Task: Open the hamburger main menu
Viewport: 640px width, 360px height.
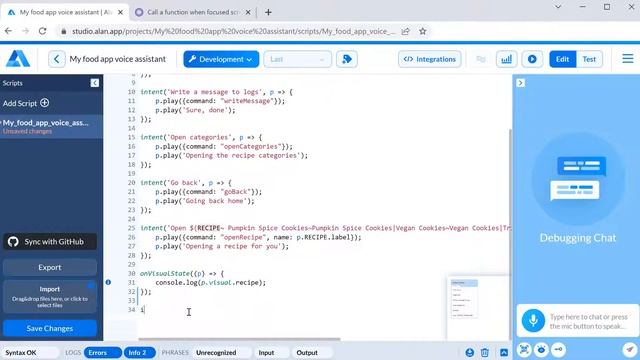Action: click(628, 59)
